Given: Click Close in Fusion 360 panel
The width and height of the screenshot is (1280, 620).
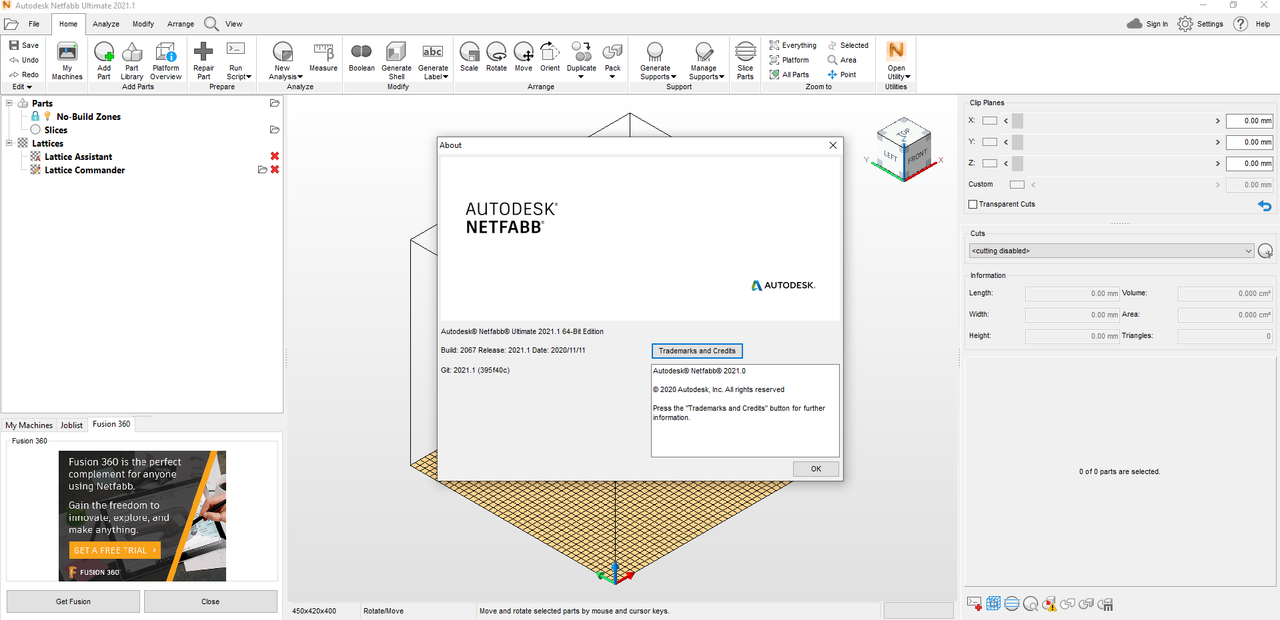Looking at the screenshot, I should coord(210,601).
